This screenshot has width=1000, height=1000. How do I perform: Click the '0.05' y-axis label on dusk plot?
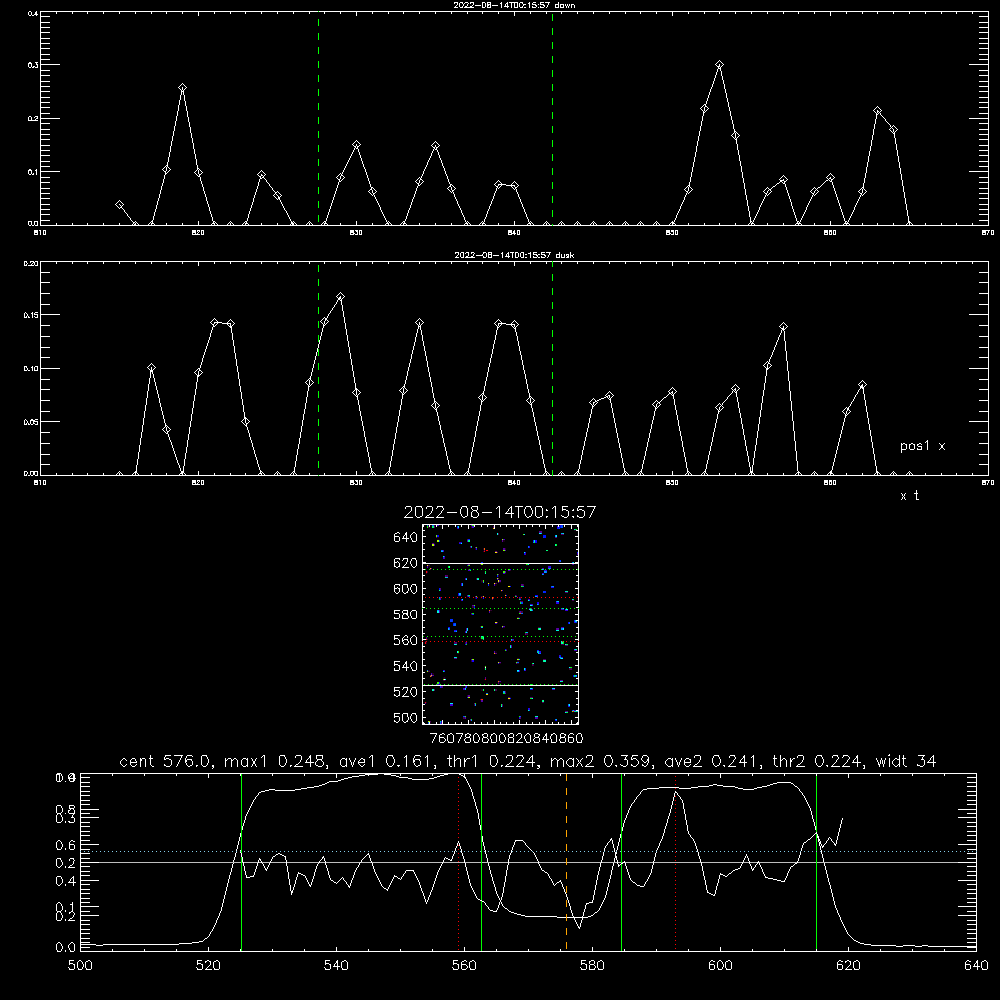[31, 422]
